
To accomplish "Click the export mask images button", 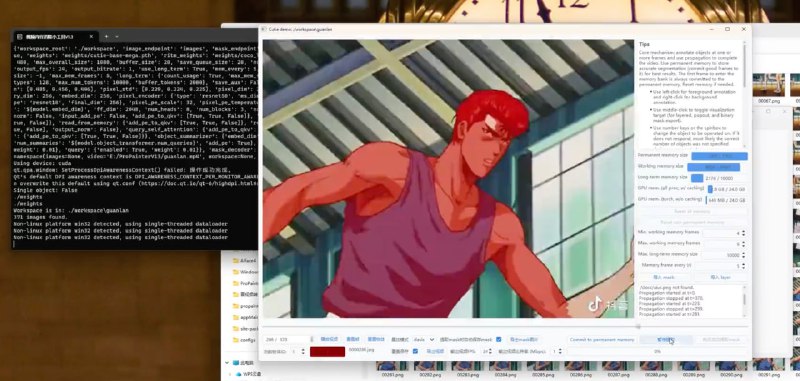I will point(523,340).
